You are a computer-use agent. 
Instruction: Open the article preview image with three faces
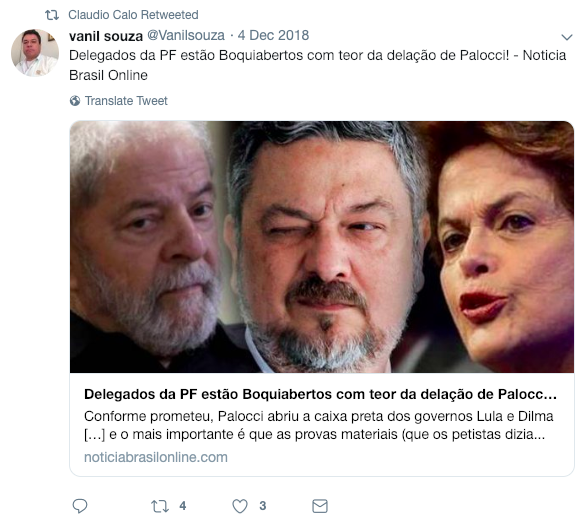(322, 247)
